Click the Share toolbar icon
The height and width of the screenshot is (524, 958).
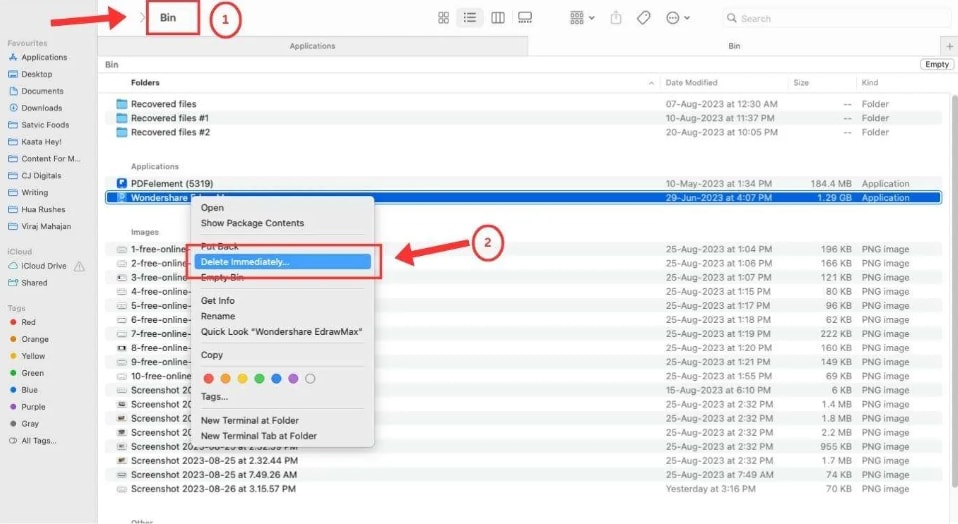(616, 18)
